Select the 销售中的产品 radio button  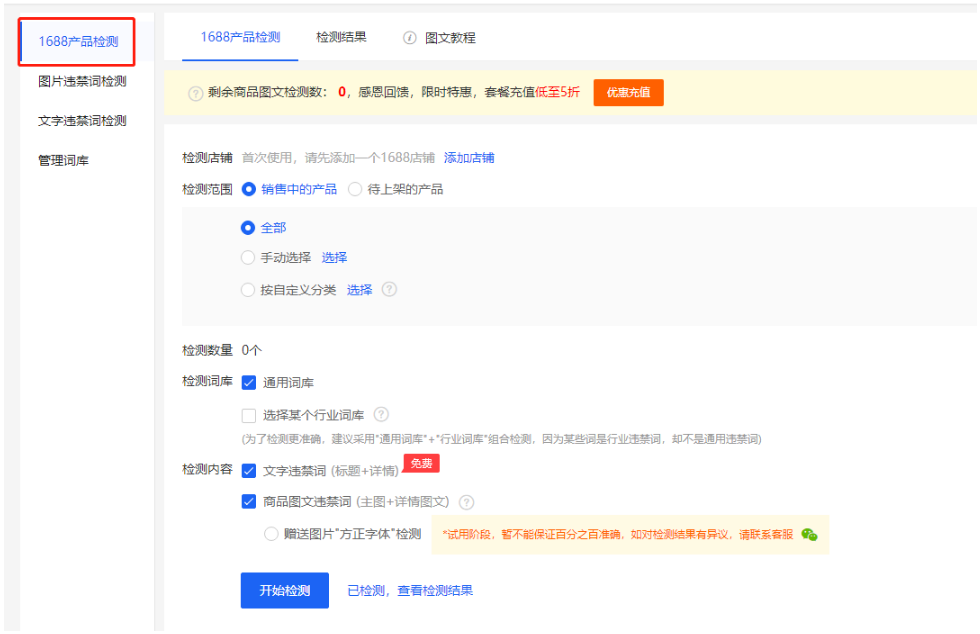[x=248, y=189]
